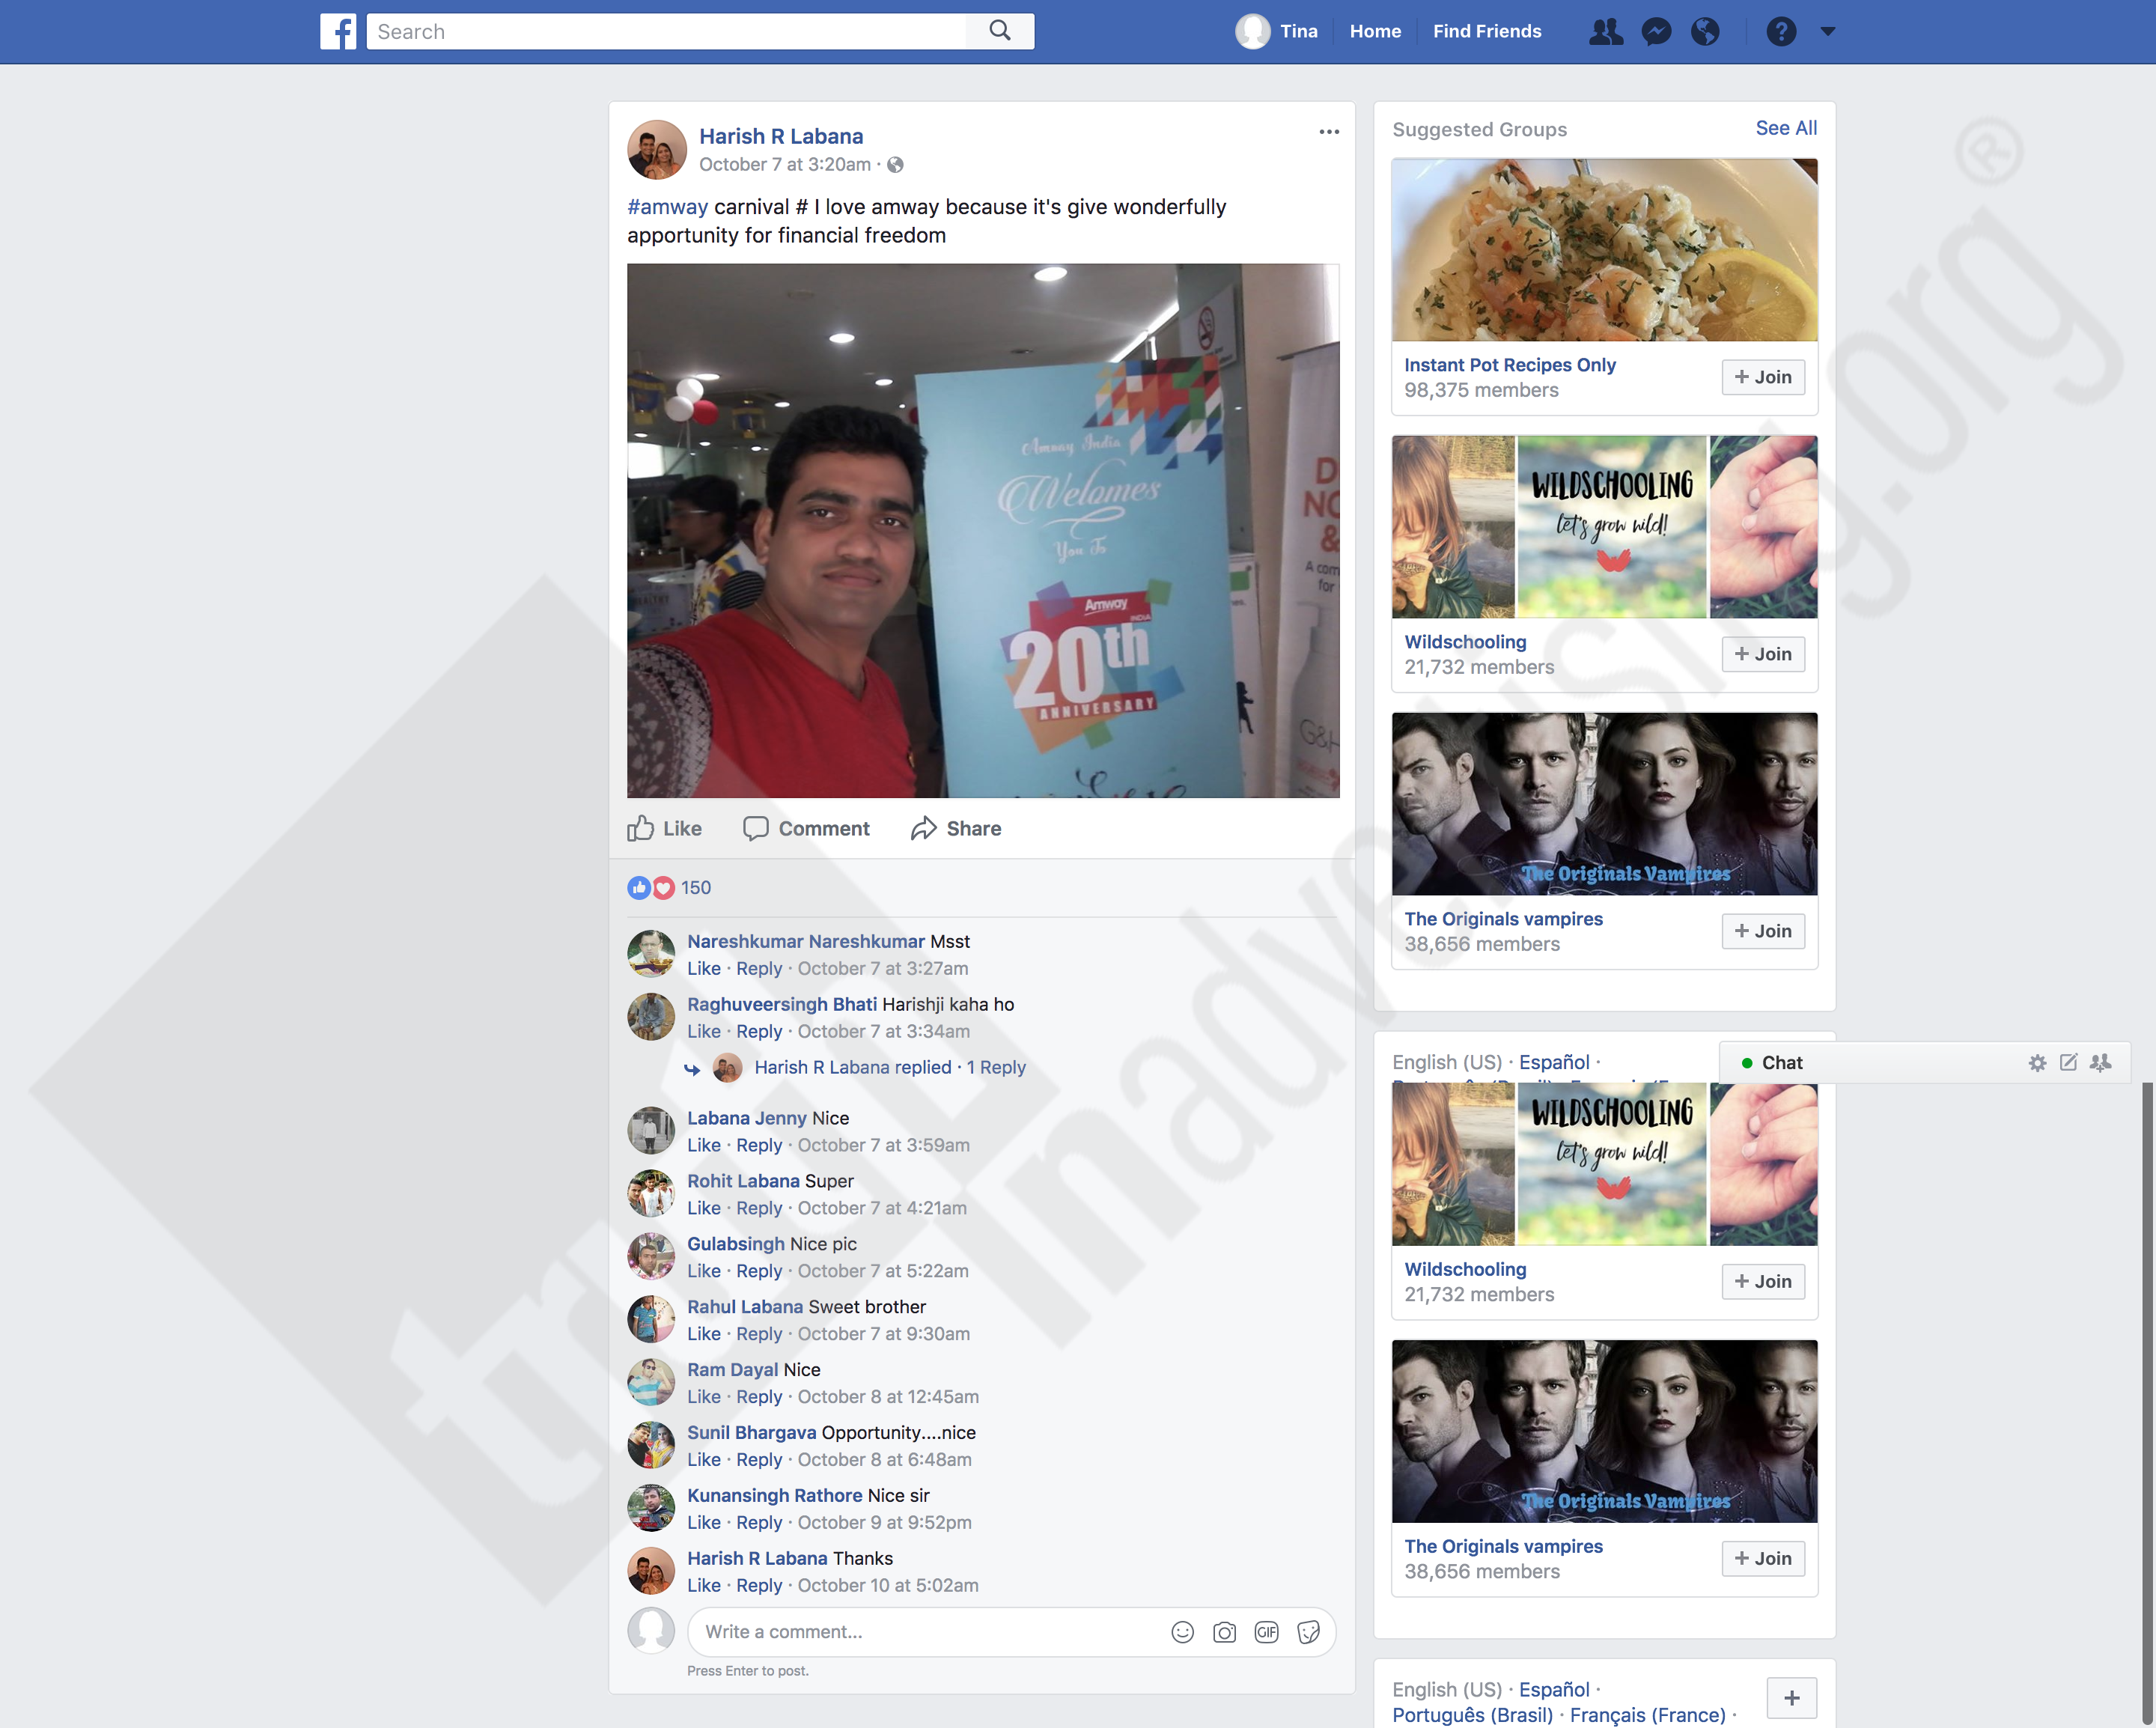Screen dimensions: 2156x1728
Task: Create new group icon in chat bar
Action: [x=2100, y=1062]
